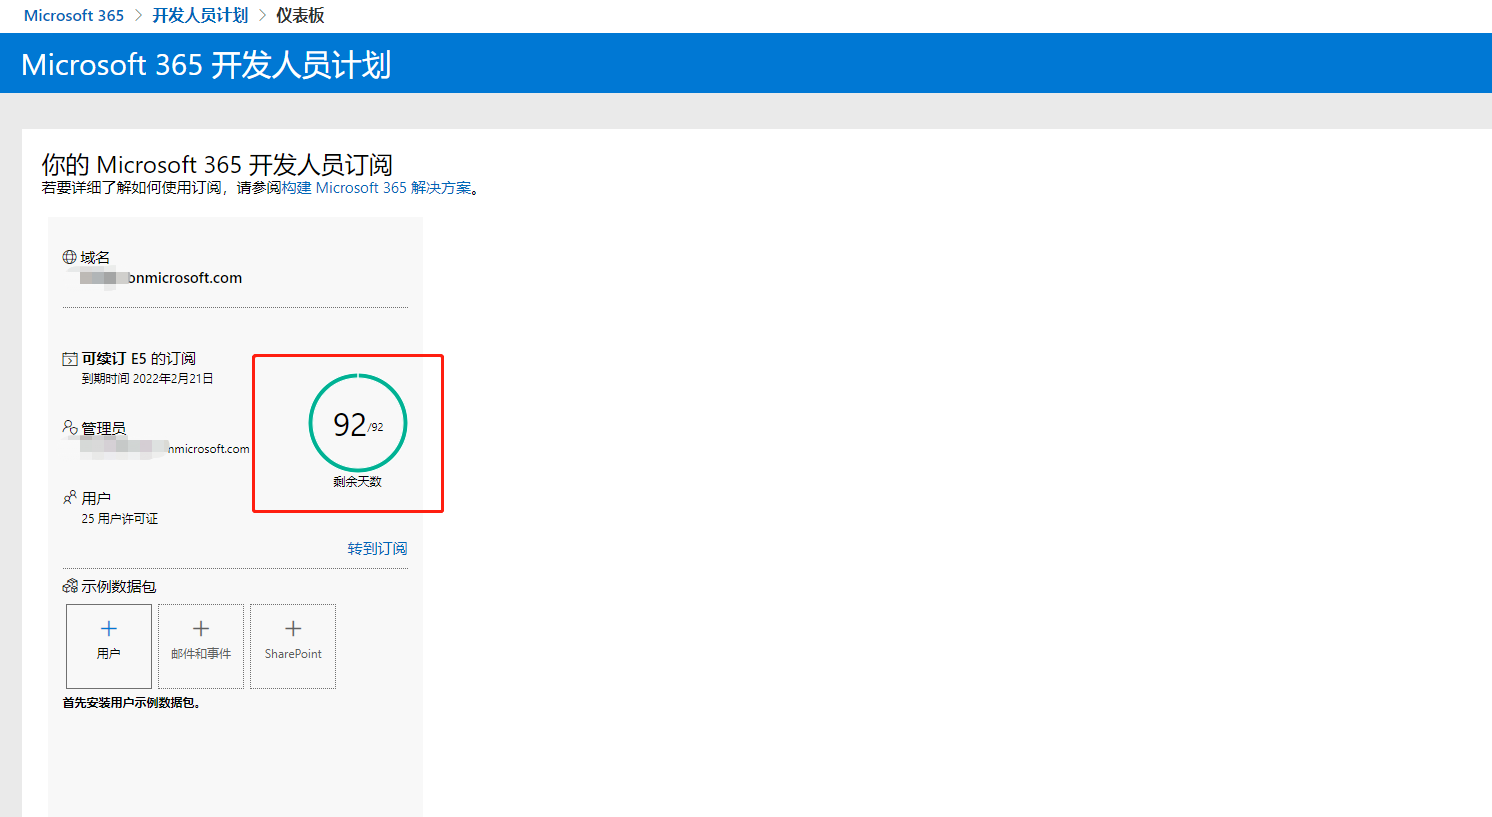Screen dimensions: 1492x817
Task: Click the globe icon beside 域名
Action: (69, 257)
